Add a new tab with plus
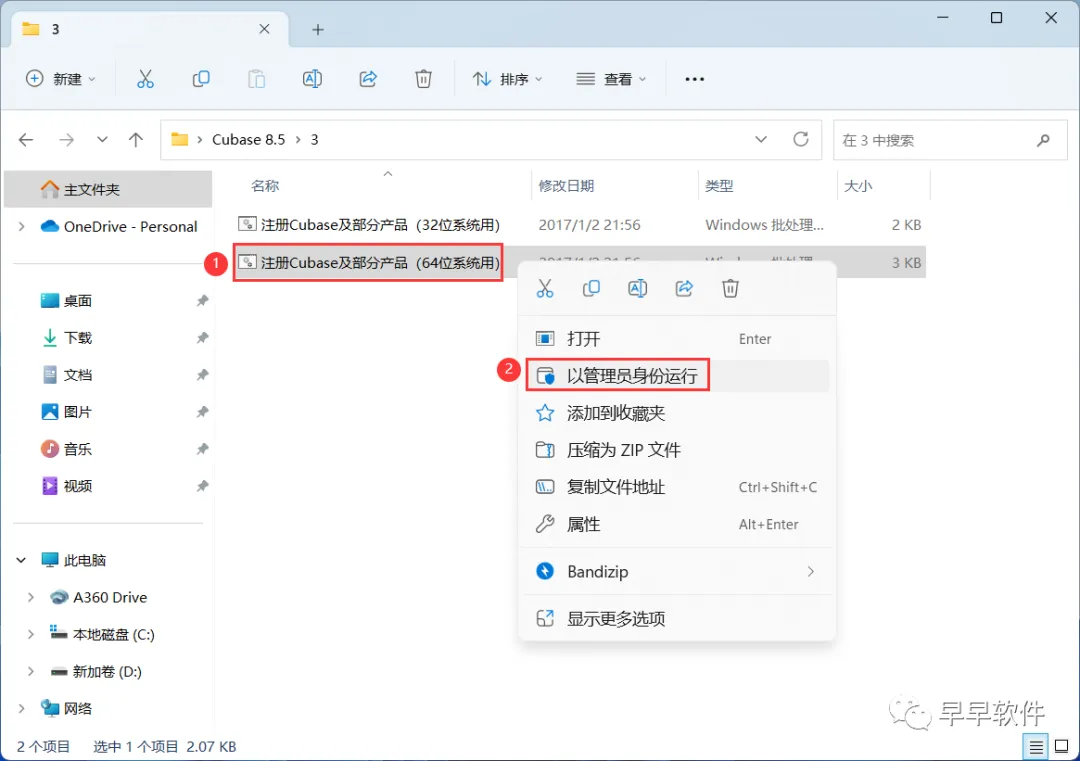 318,30
